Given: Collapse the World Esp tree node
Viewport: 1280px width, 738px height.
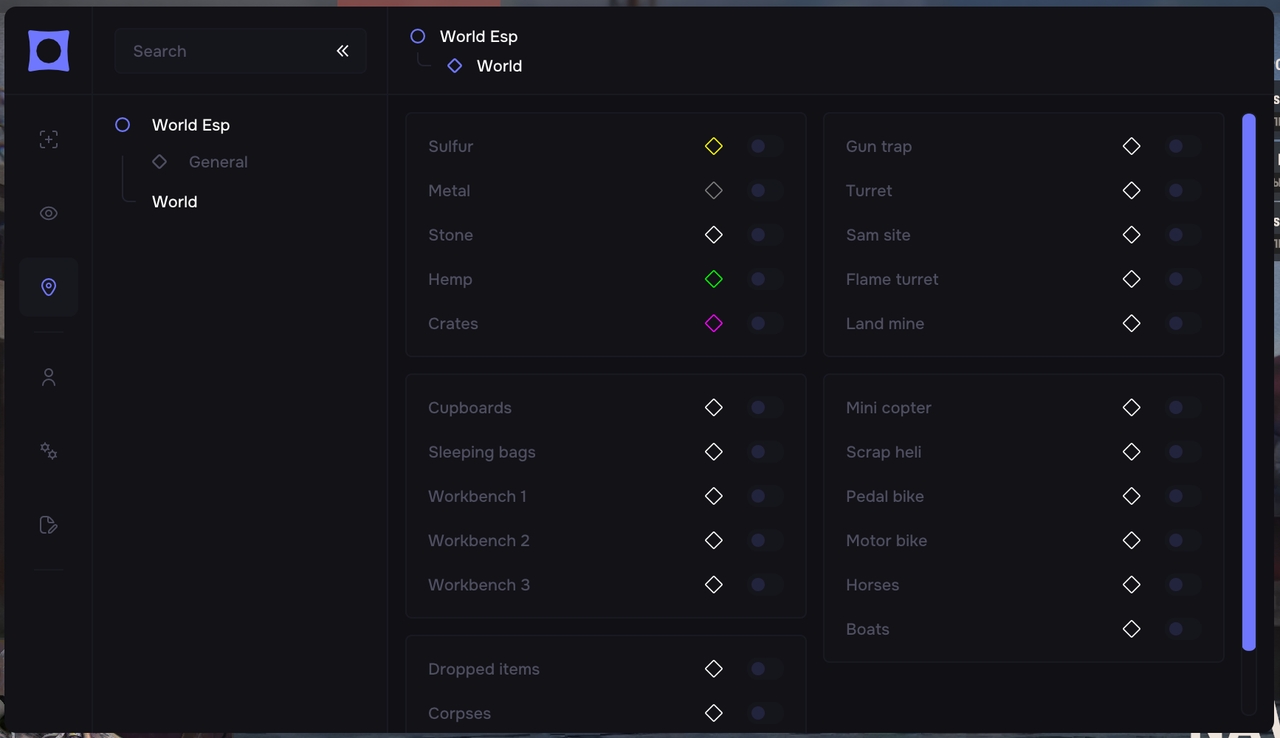Looking at the screenshot, I should (122, 125).
